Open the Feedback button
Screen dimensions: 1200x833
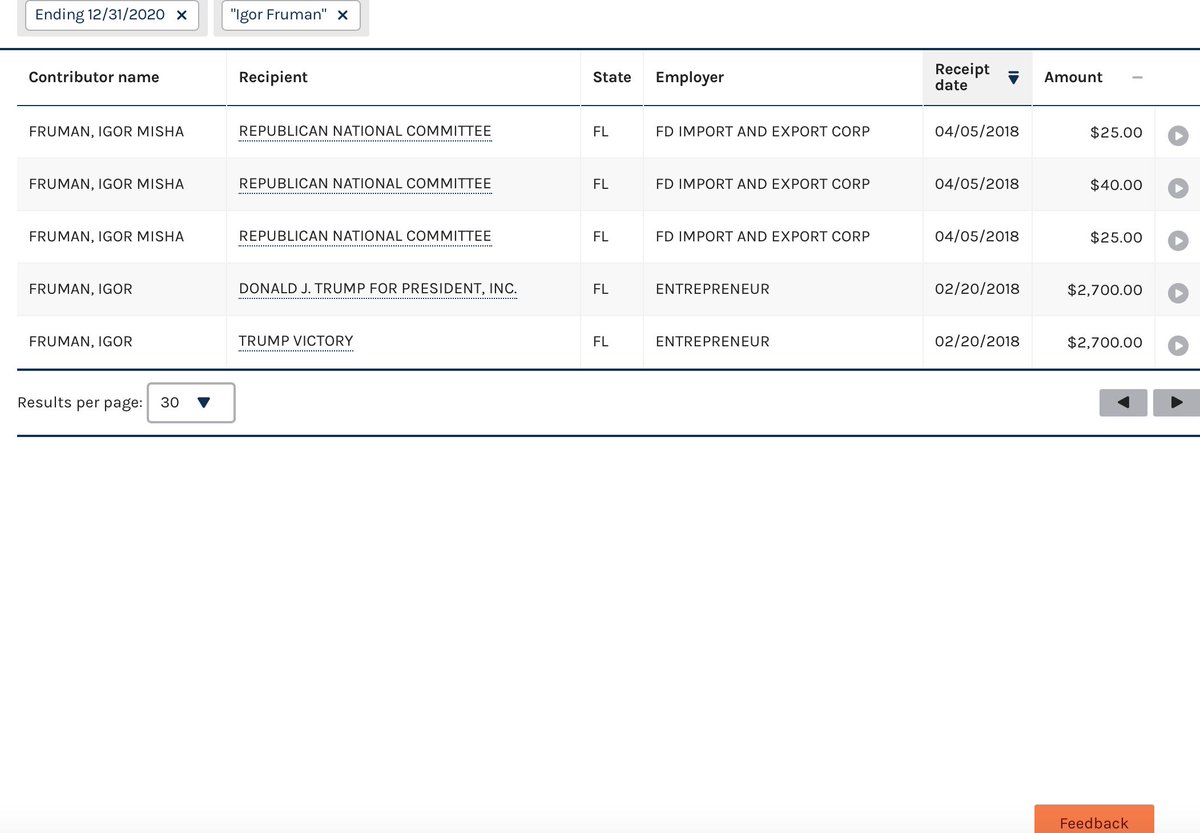1094,819
